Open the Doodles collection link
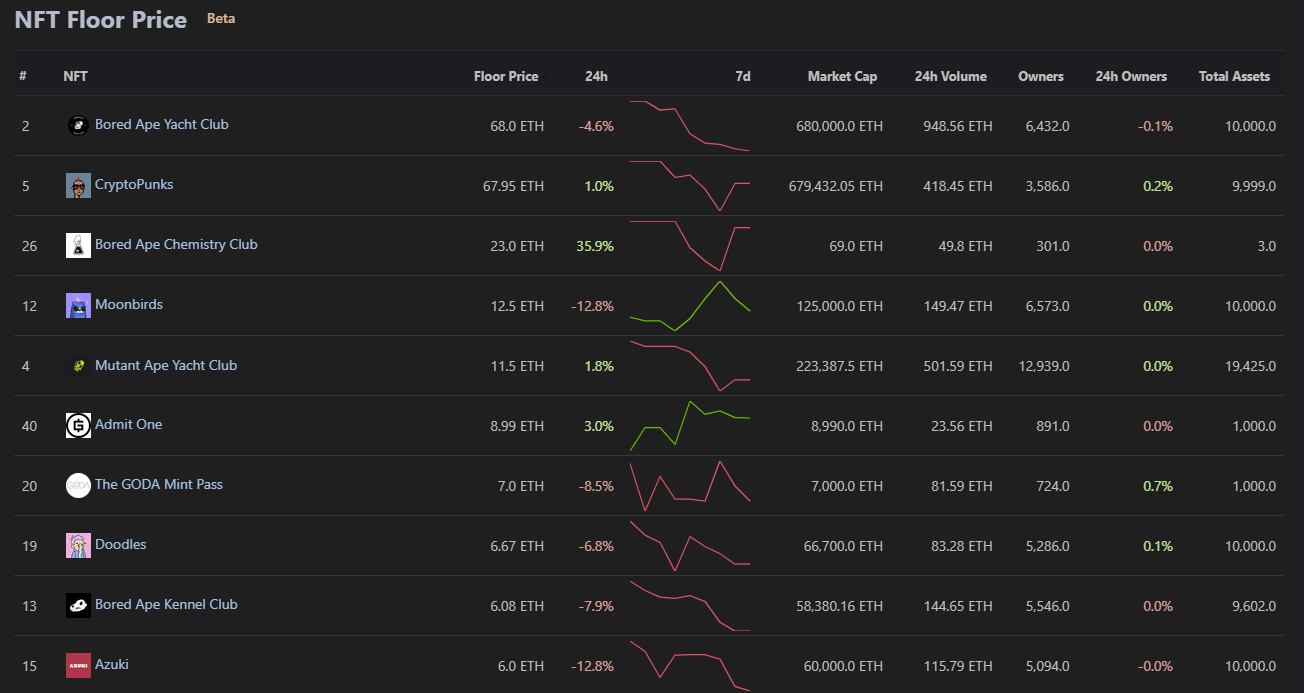Image resolution: width=1304 pixels, height=693 pixels. point(121,545)
